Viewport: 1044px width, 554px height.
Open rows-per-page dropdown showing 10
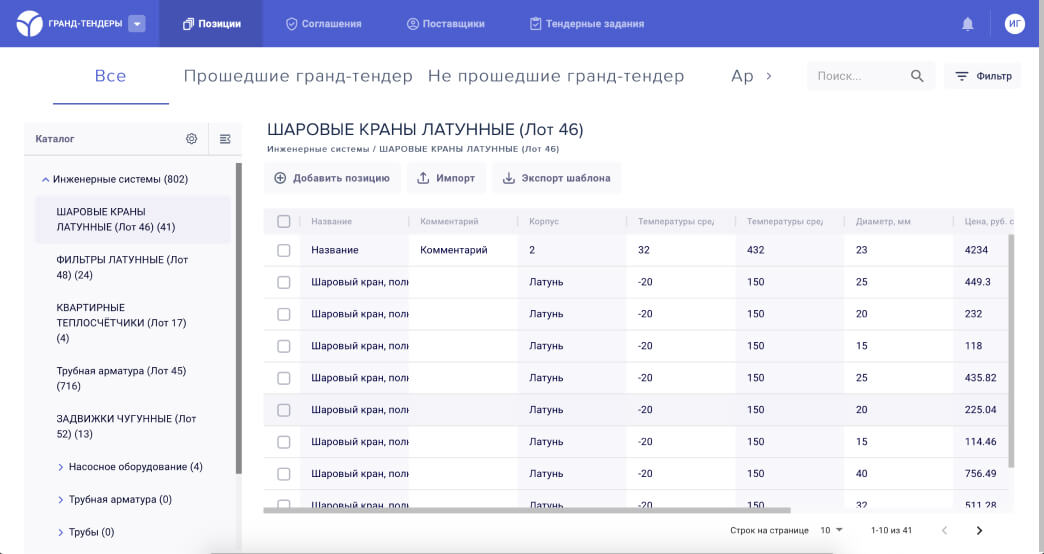(832, 531)
